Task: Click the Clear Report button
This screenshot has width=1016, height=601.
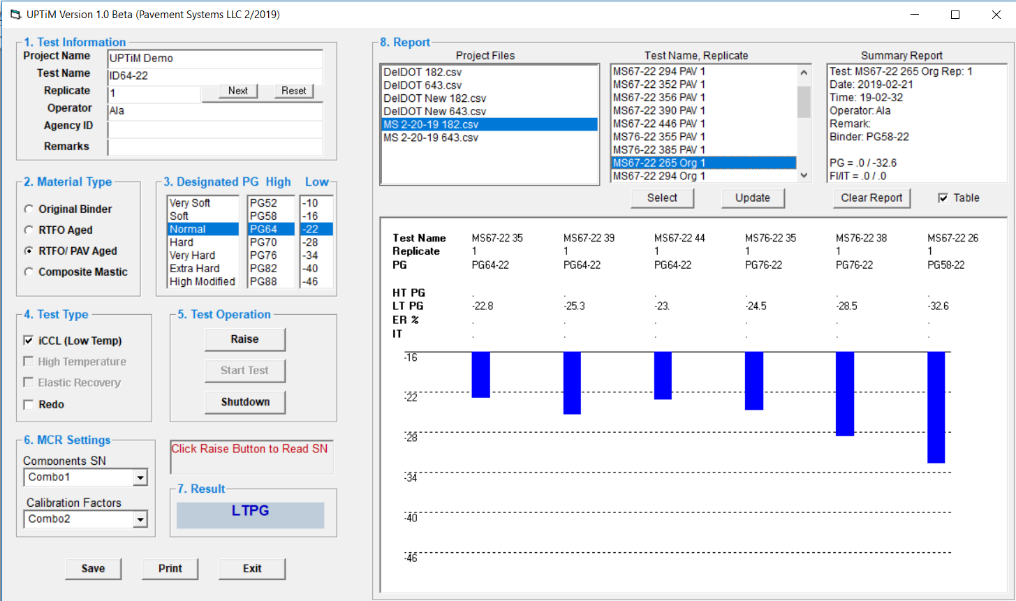Action: coord(872,198)
